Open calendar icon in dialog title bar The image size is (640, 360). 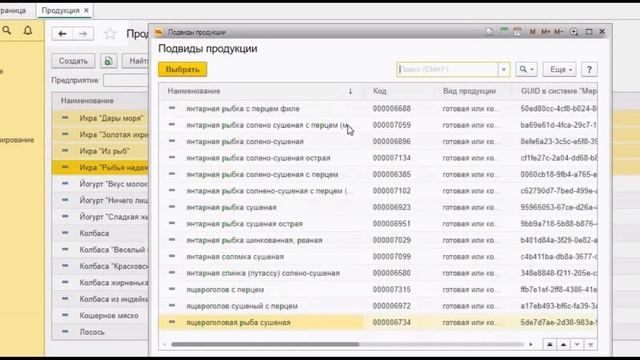tap(518, 32)
